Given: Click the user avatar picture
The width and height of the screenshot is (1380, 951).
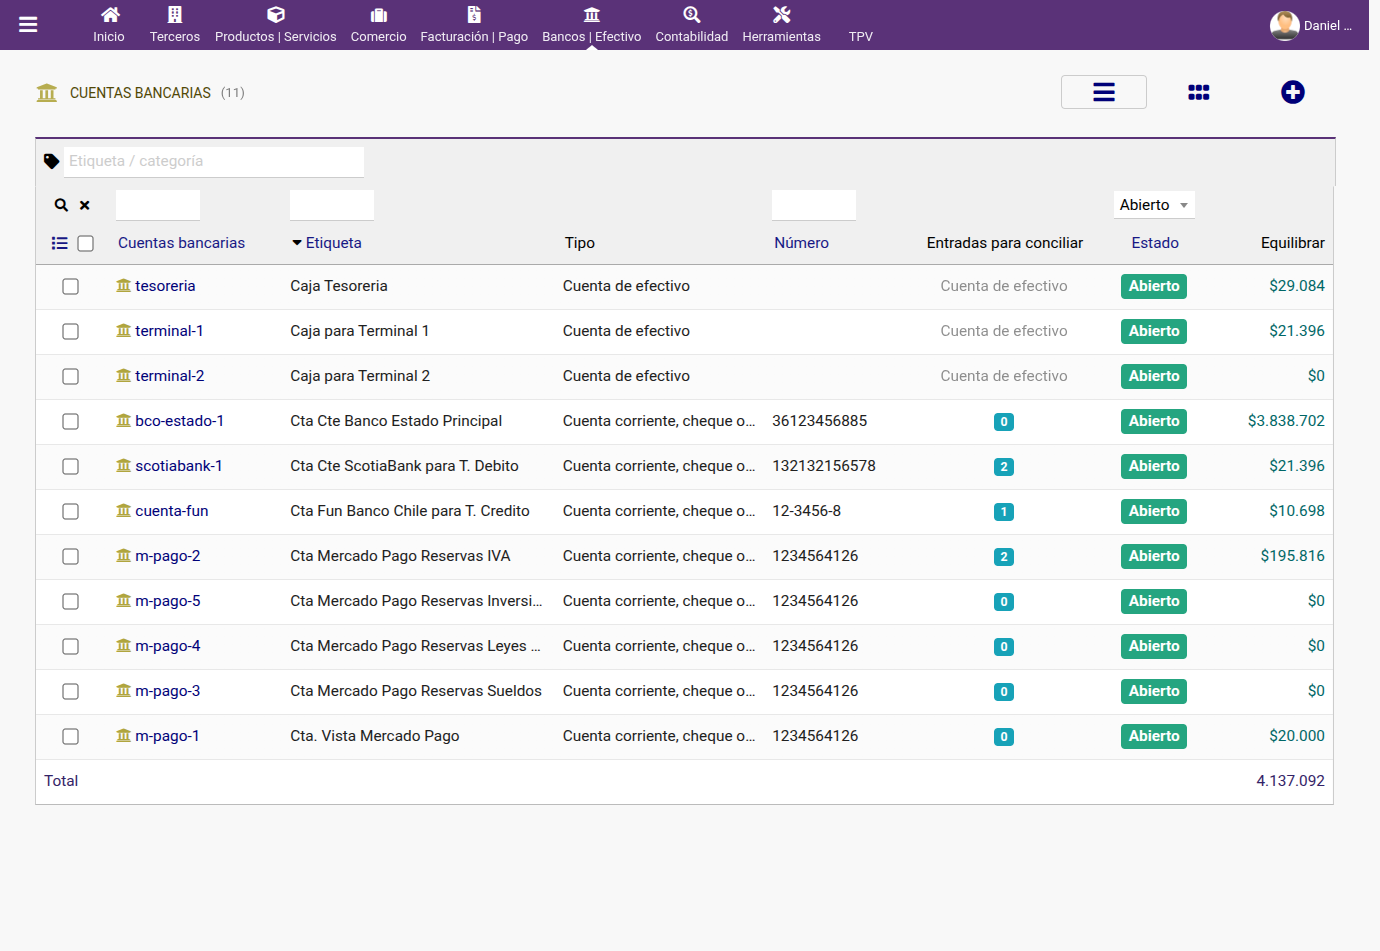Looking at the screenshot, I should point(1284,25).
